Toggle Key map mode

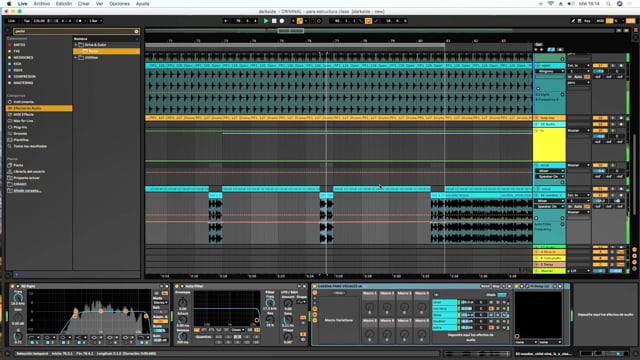[x=587, y=21]
